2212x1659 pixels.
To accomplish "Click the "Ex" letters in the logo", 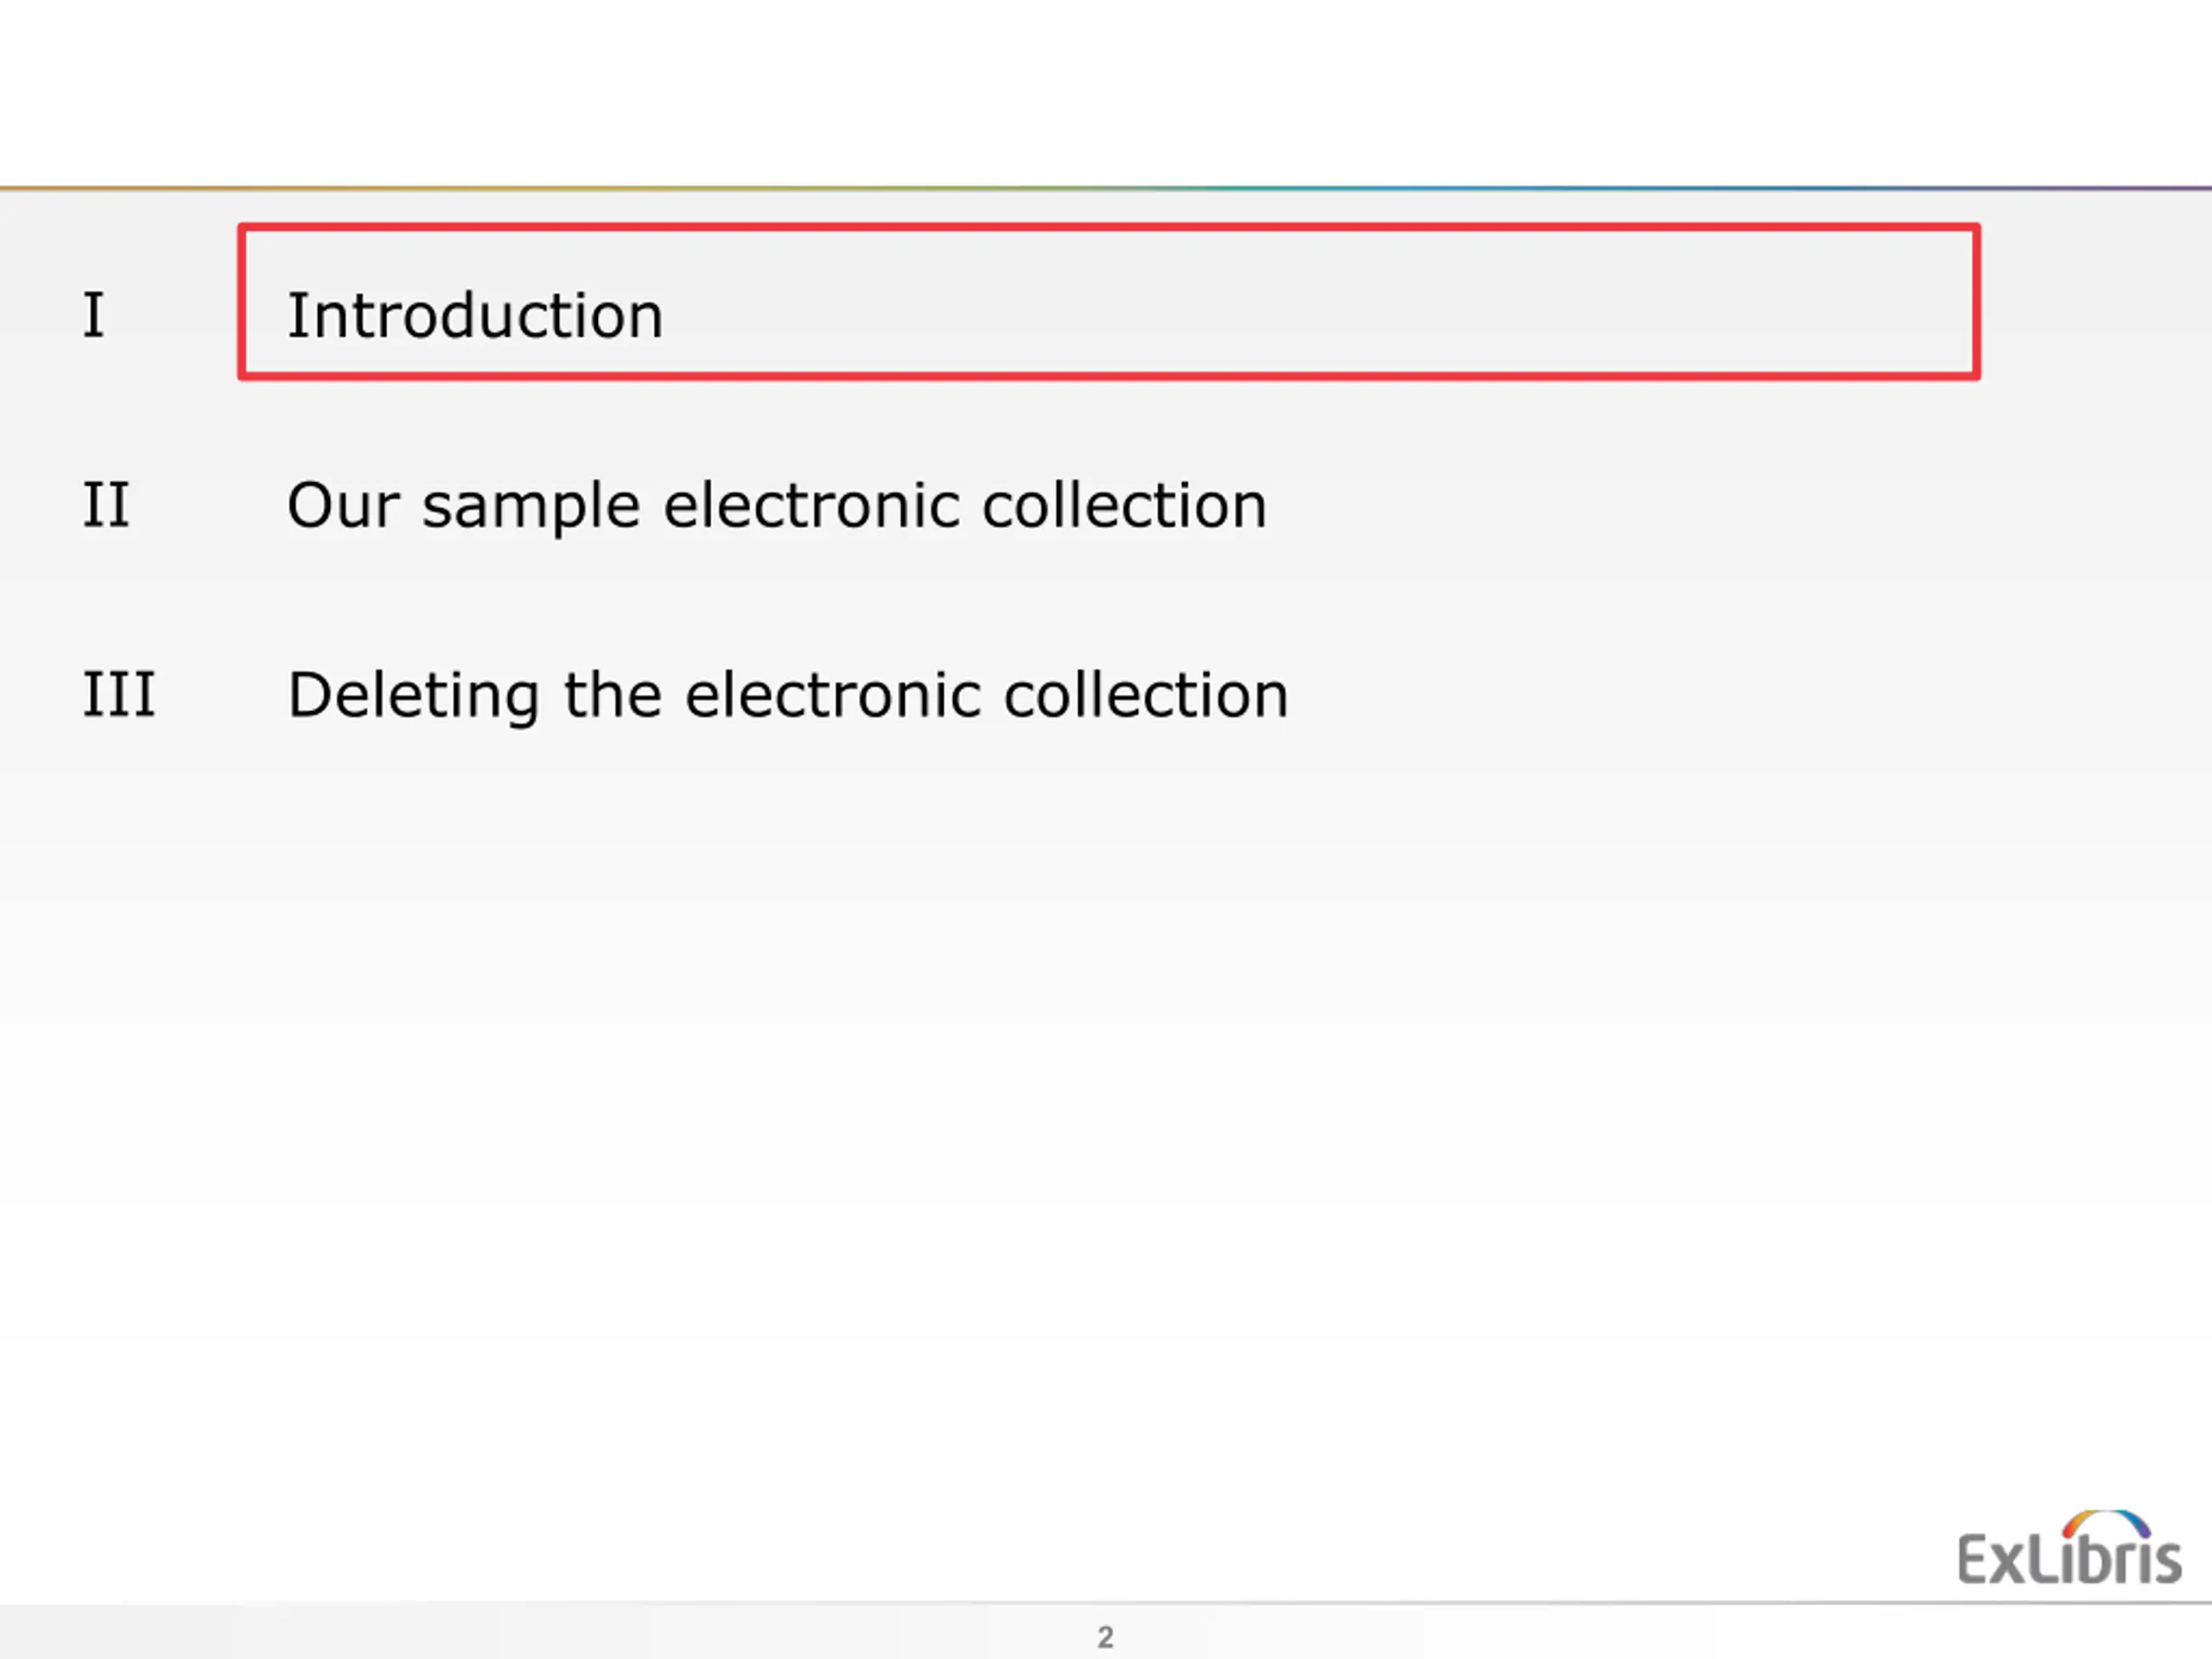I will coord(1992,1559).
